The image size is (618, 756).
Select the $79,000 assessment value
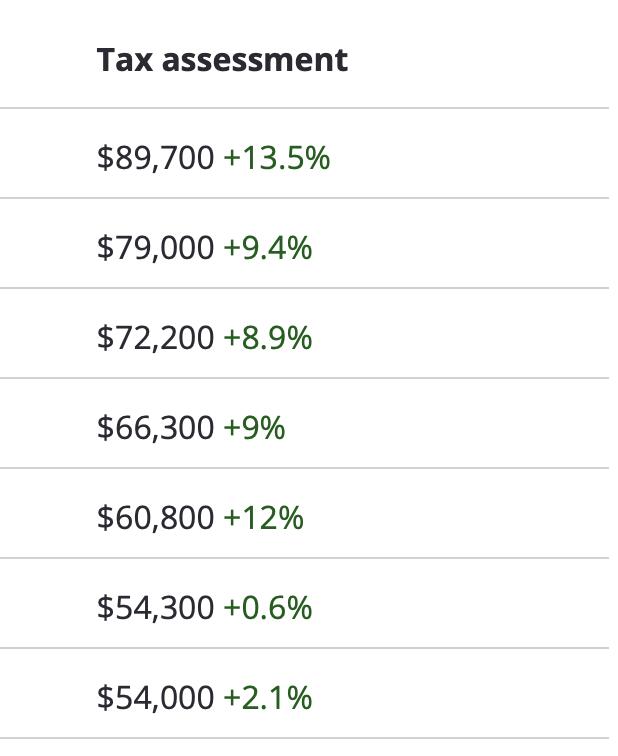(x=155, y=248)
